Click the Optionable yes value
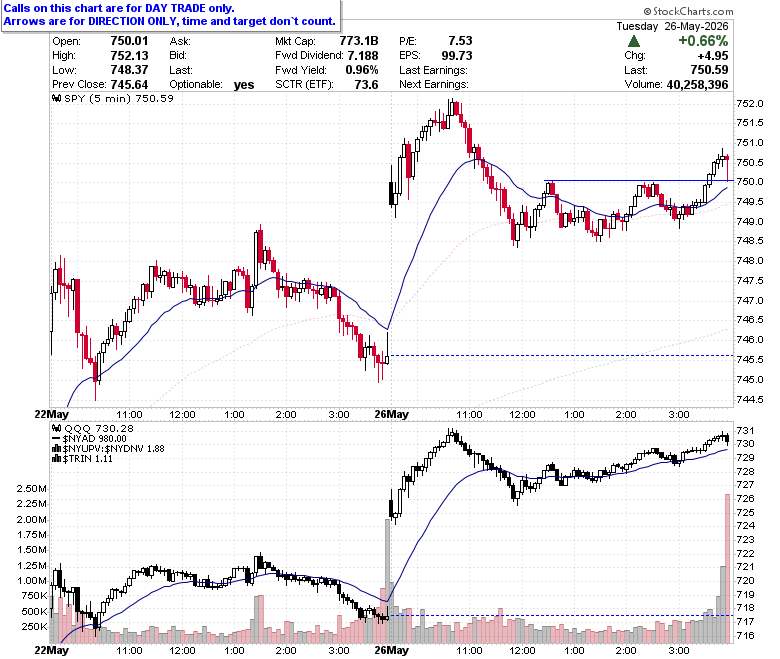This screenshot has height=659, width=780. [244, 85]
